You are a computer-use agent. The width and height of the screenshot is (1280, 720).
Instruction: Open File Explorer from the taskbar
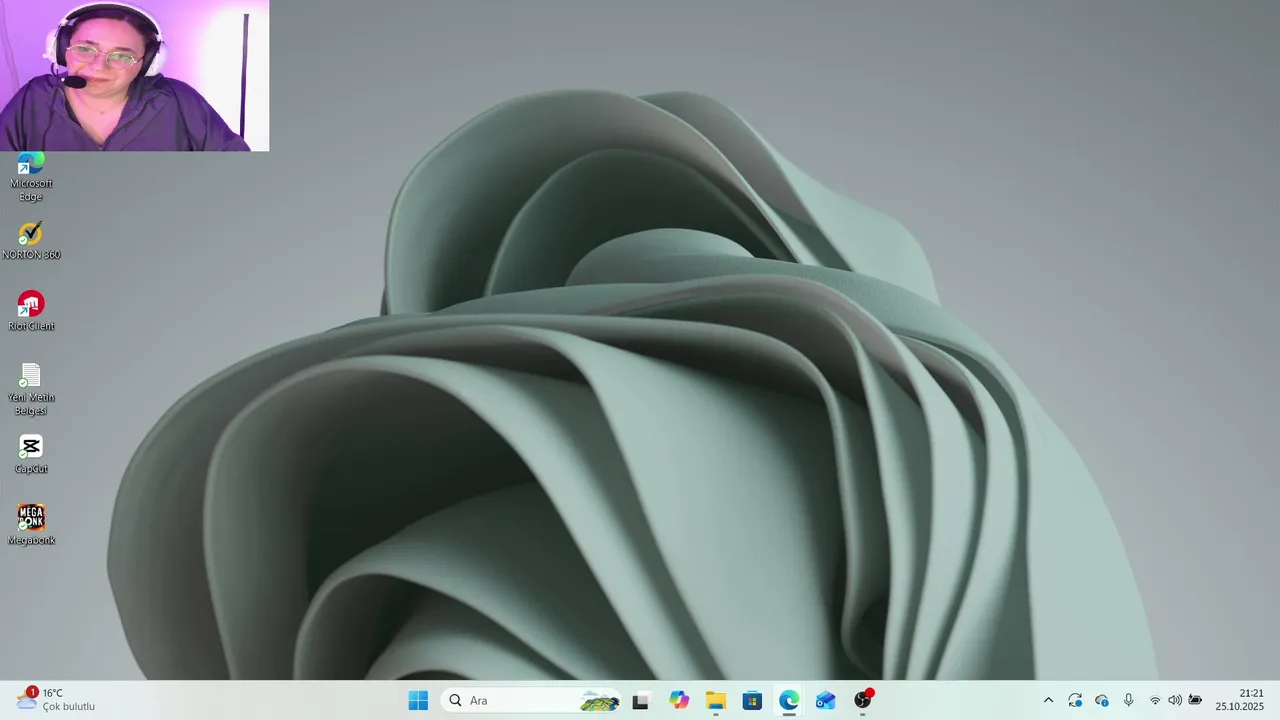pos(715,701)
